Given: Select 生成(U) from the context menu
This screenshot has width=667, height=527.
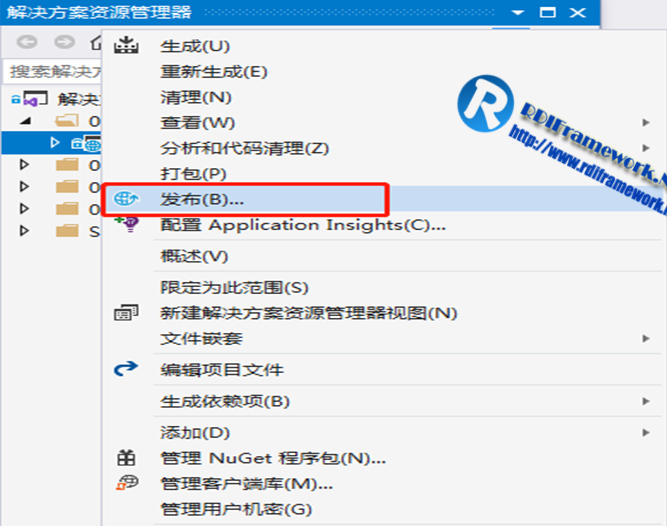Looking at the screenshot, I should pos(195,46).
